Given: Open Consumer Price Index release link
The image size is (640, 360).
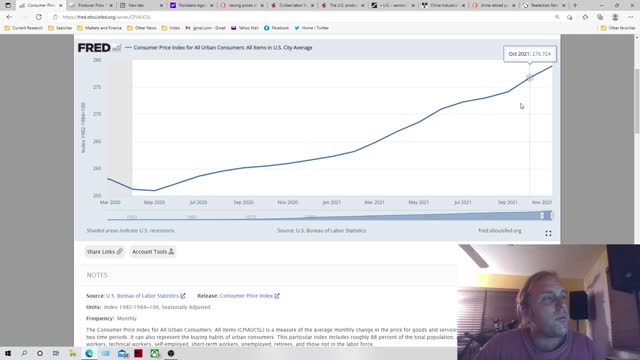Looking at the screenshot, I should [249, 296].
